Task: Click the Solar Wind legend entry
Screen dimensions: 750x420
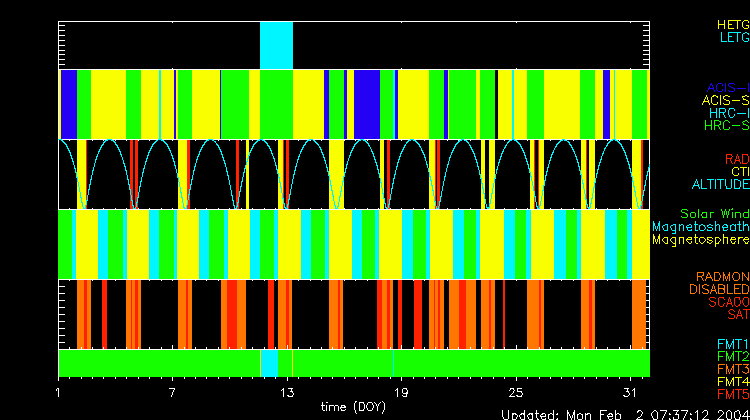Action: point(714,214)
